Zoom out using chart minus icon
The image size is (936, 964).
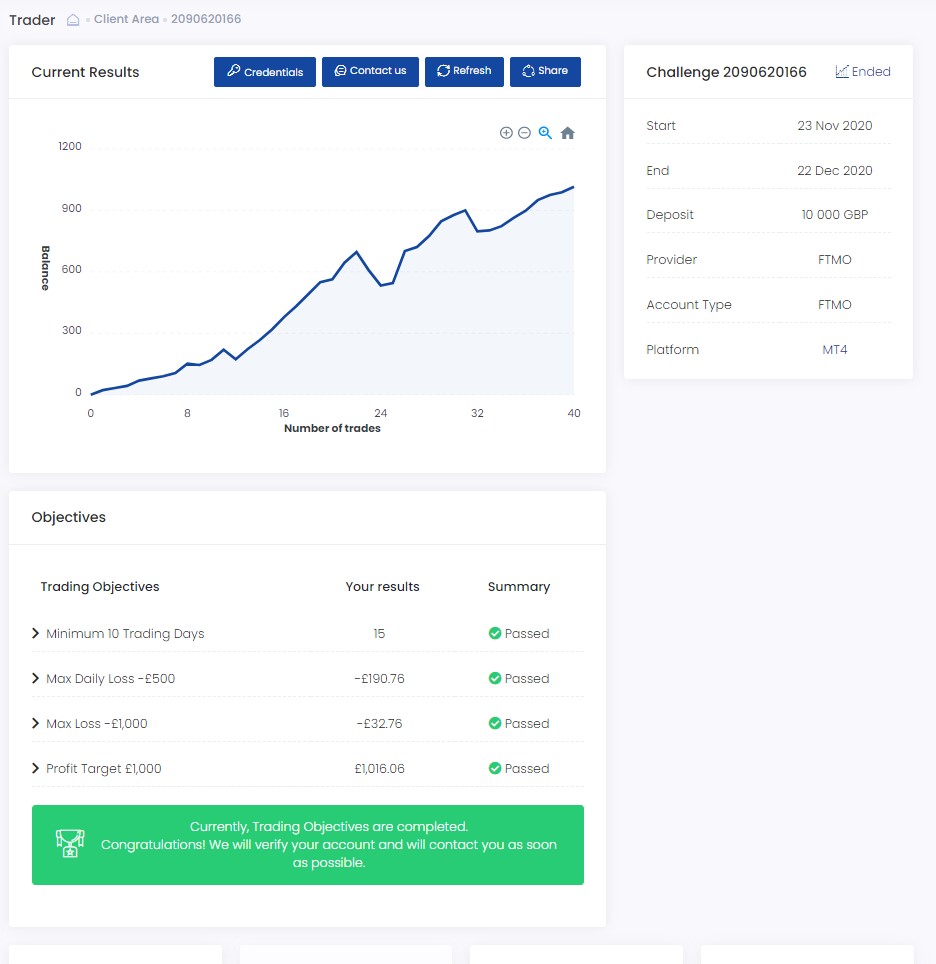pos(524,133)
